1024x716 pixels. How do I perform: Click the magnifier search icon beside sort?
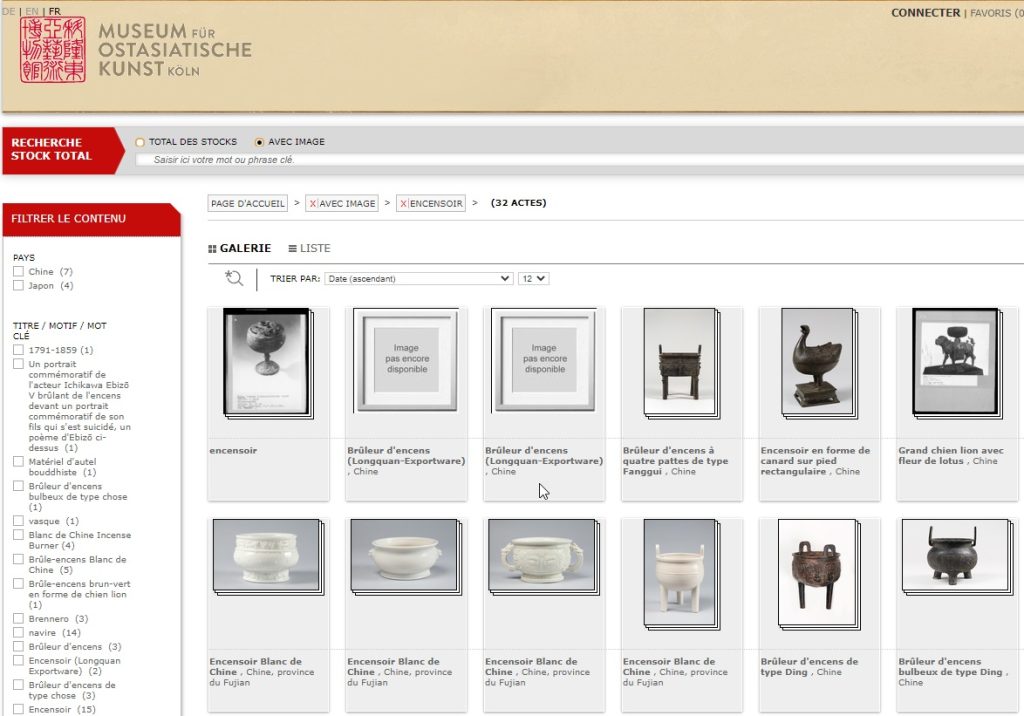click(x=234, y=279)
